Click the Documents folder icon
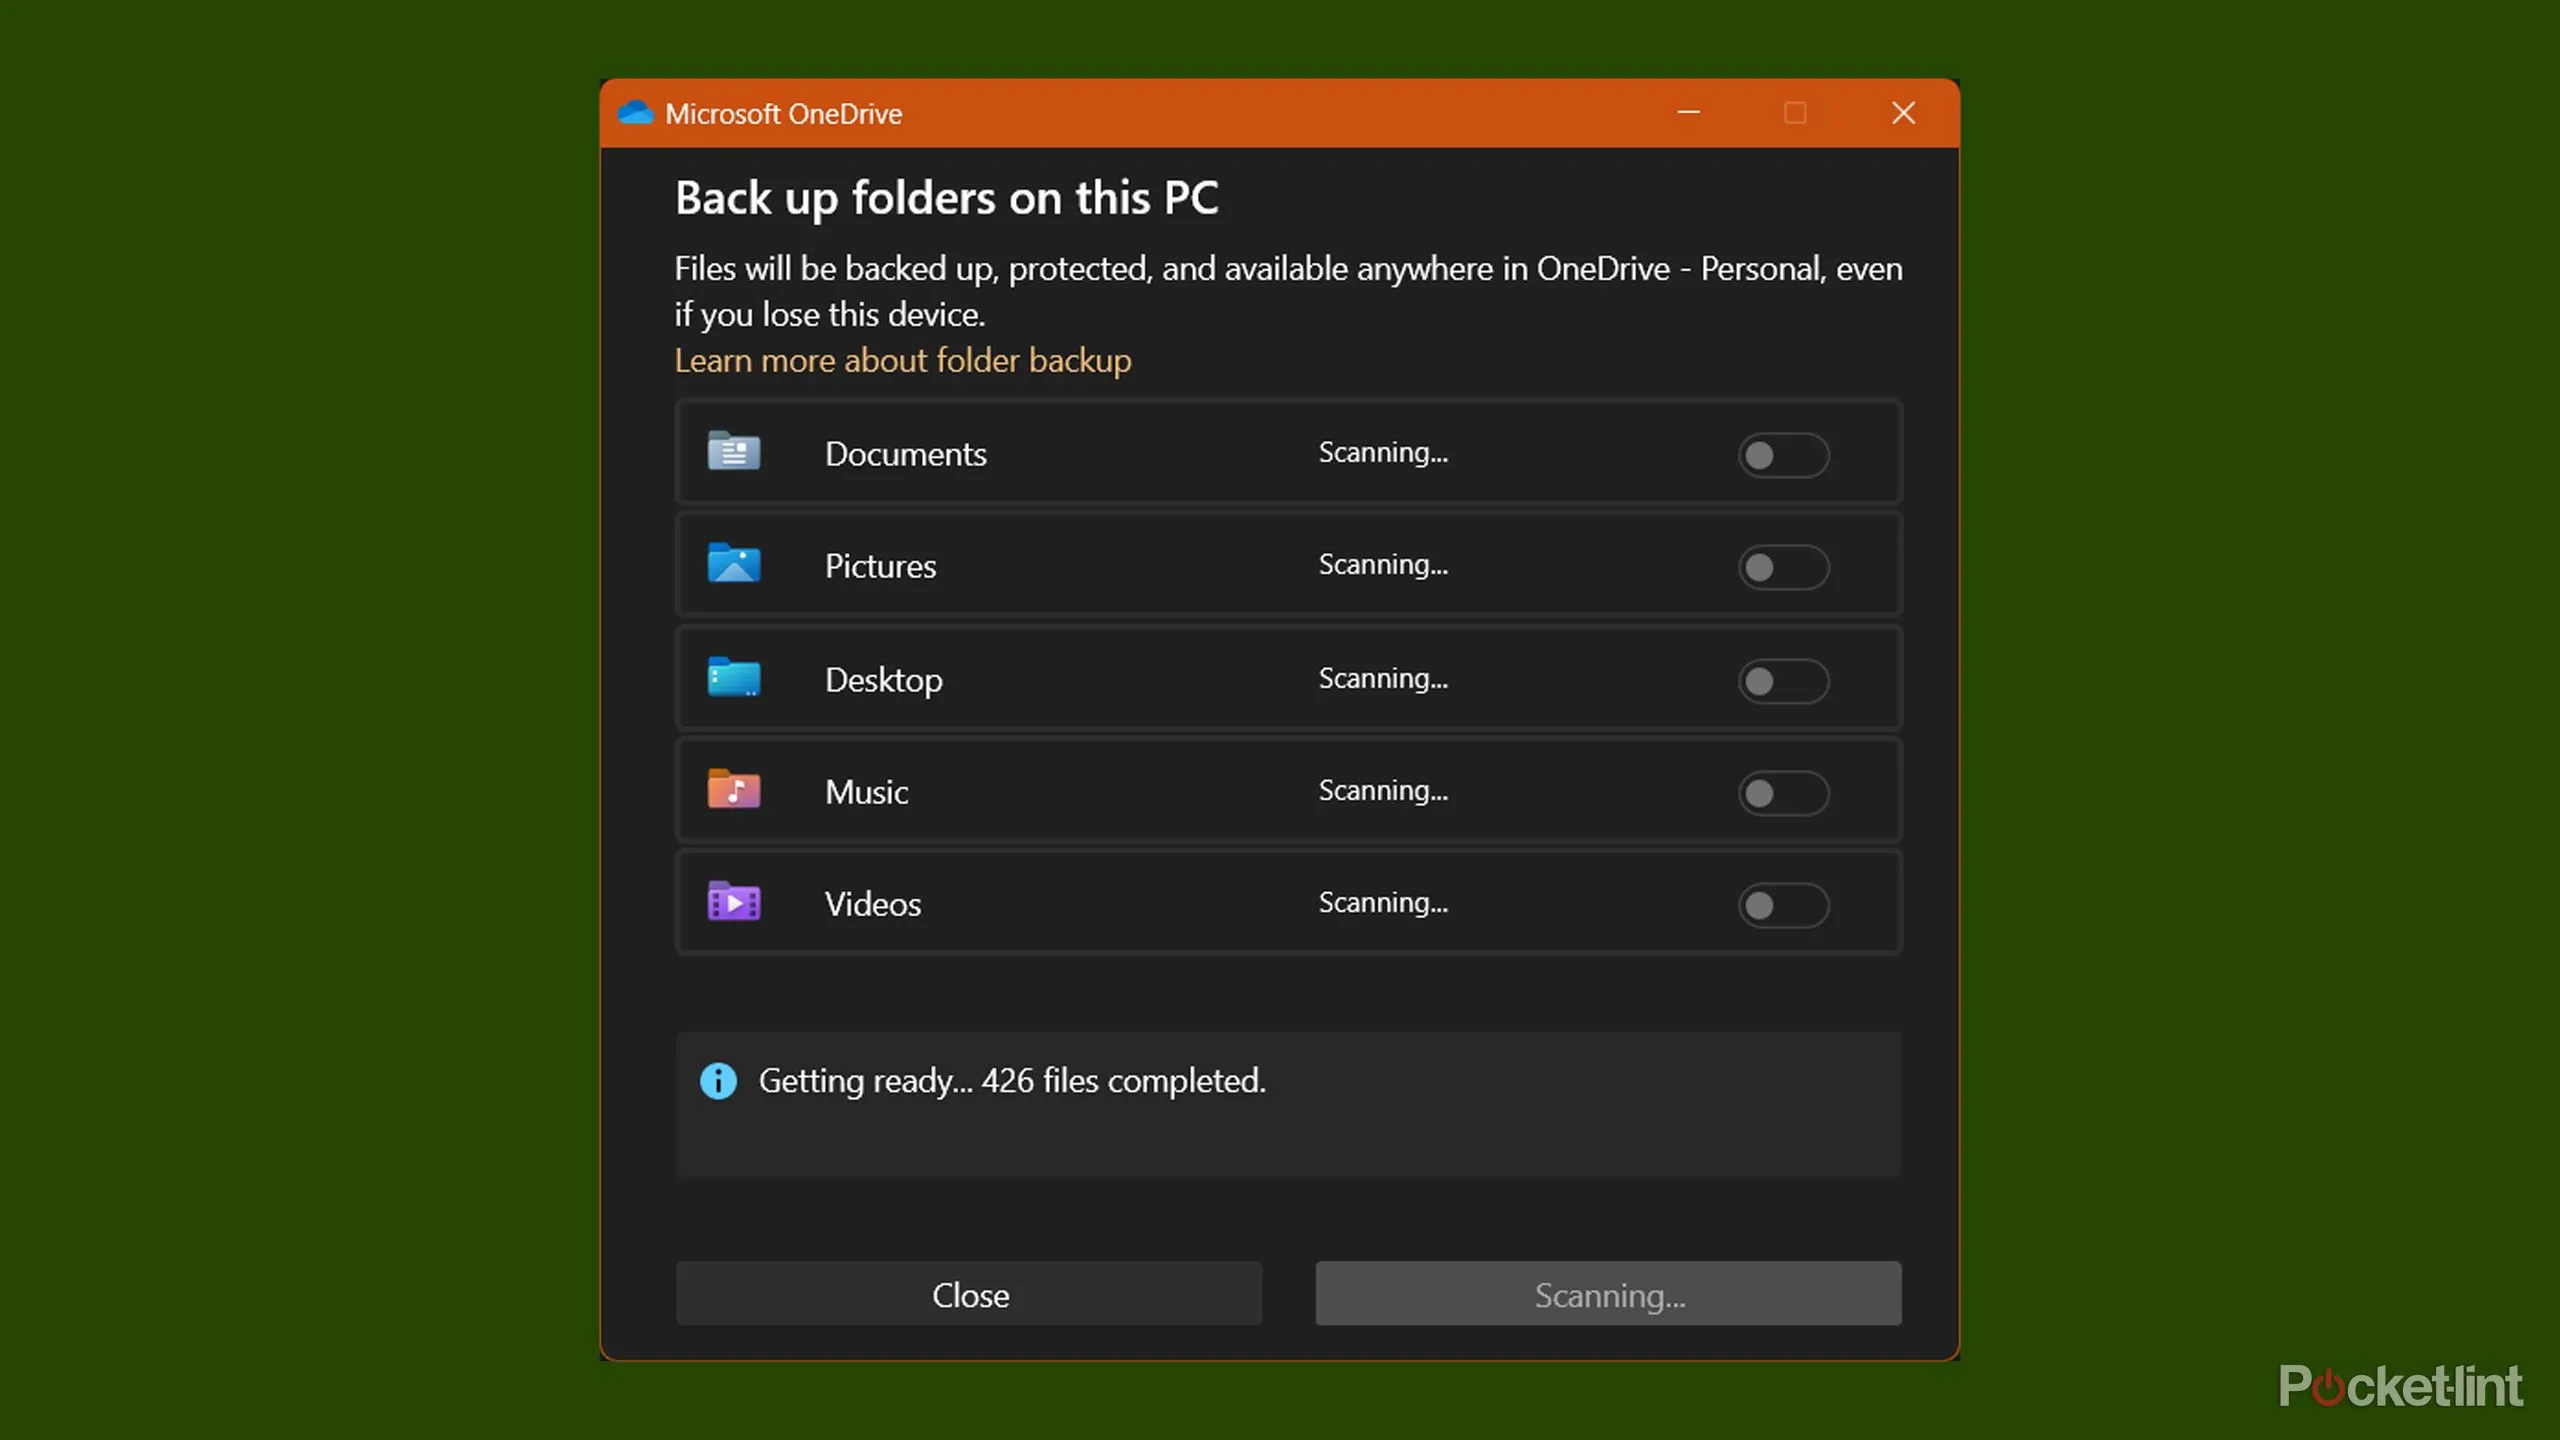Viewport: 2560px width, 1440px height. 735,452
